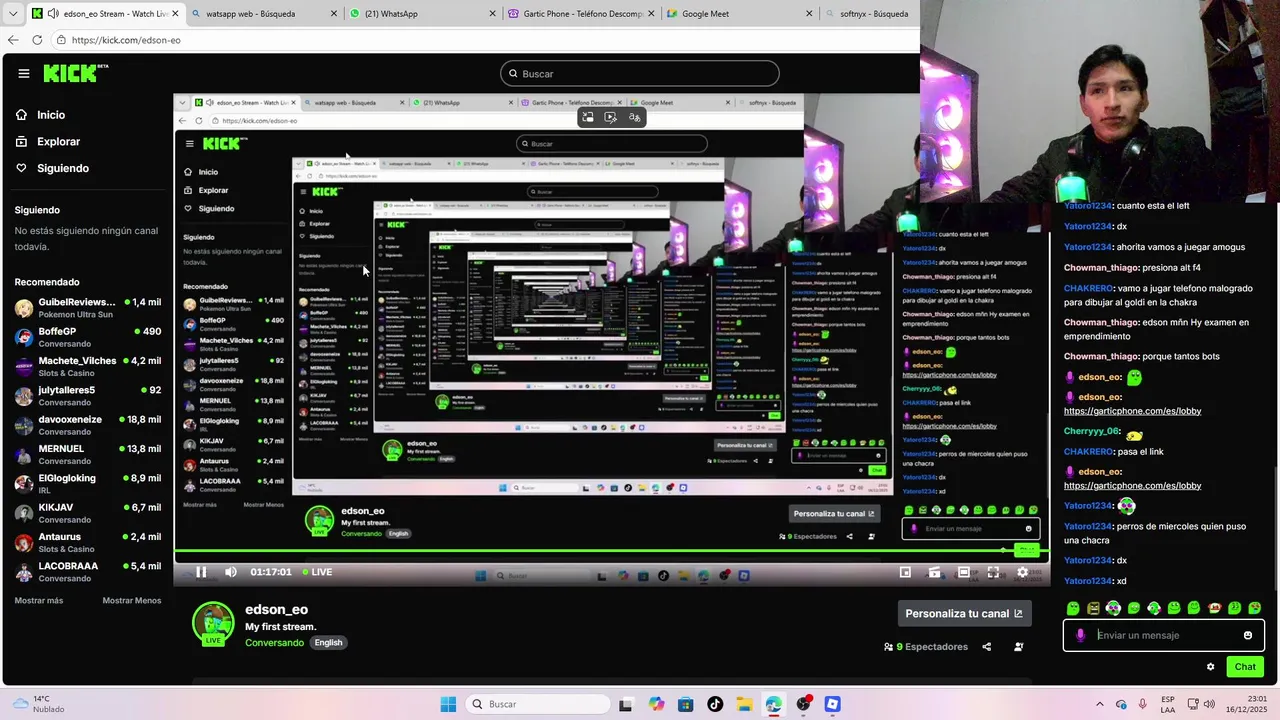Open GuibelReviews recommended channel
Viewport: 1280px width, 720px height.
[x=88, y=308]
